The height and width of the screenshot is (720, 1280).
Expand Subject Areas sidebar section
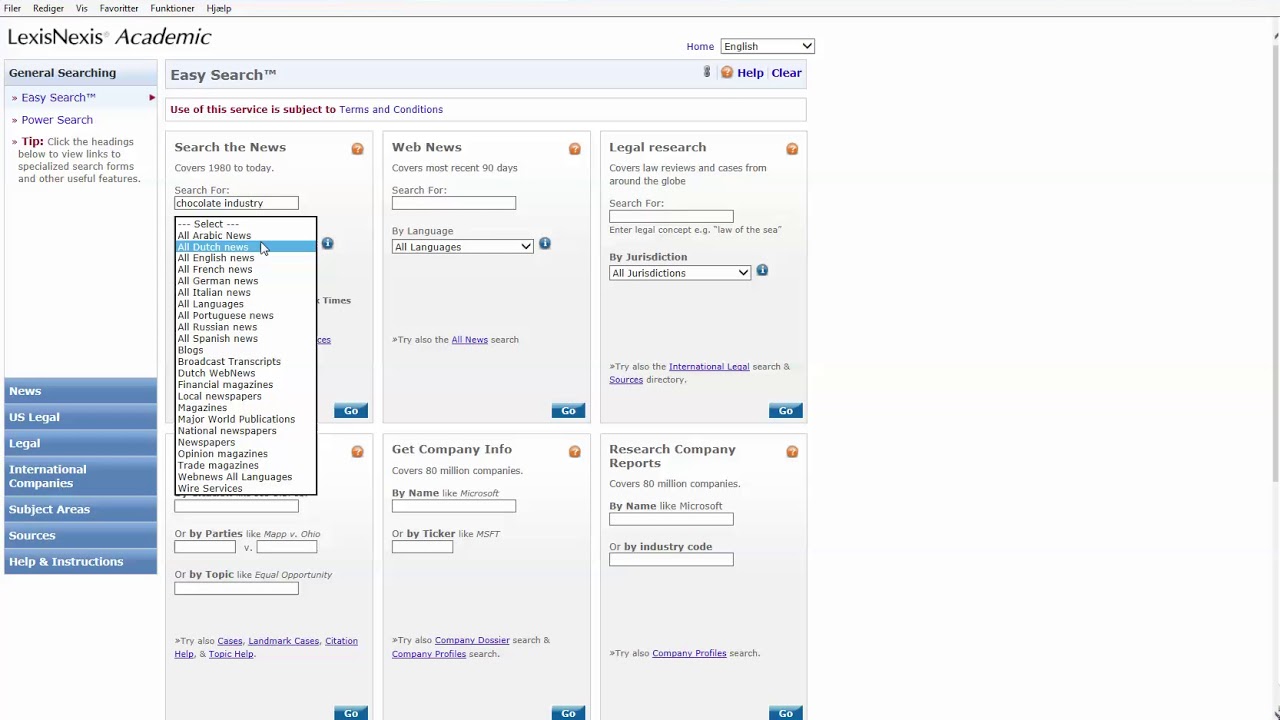80,509
